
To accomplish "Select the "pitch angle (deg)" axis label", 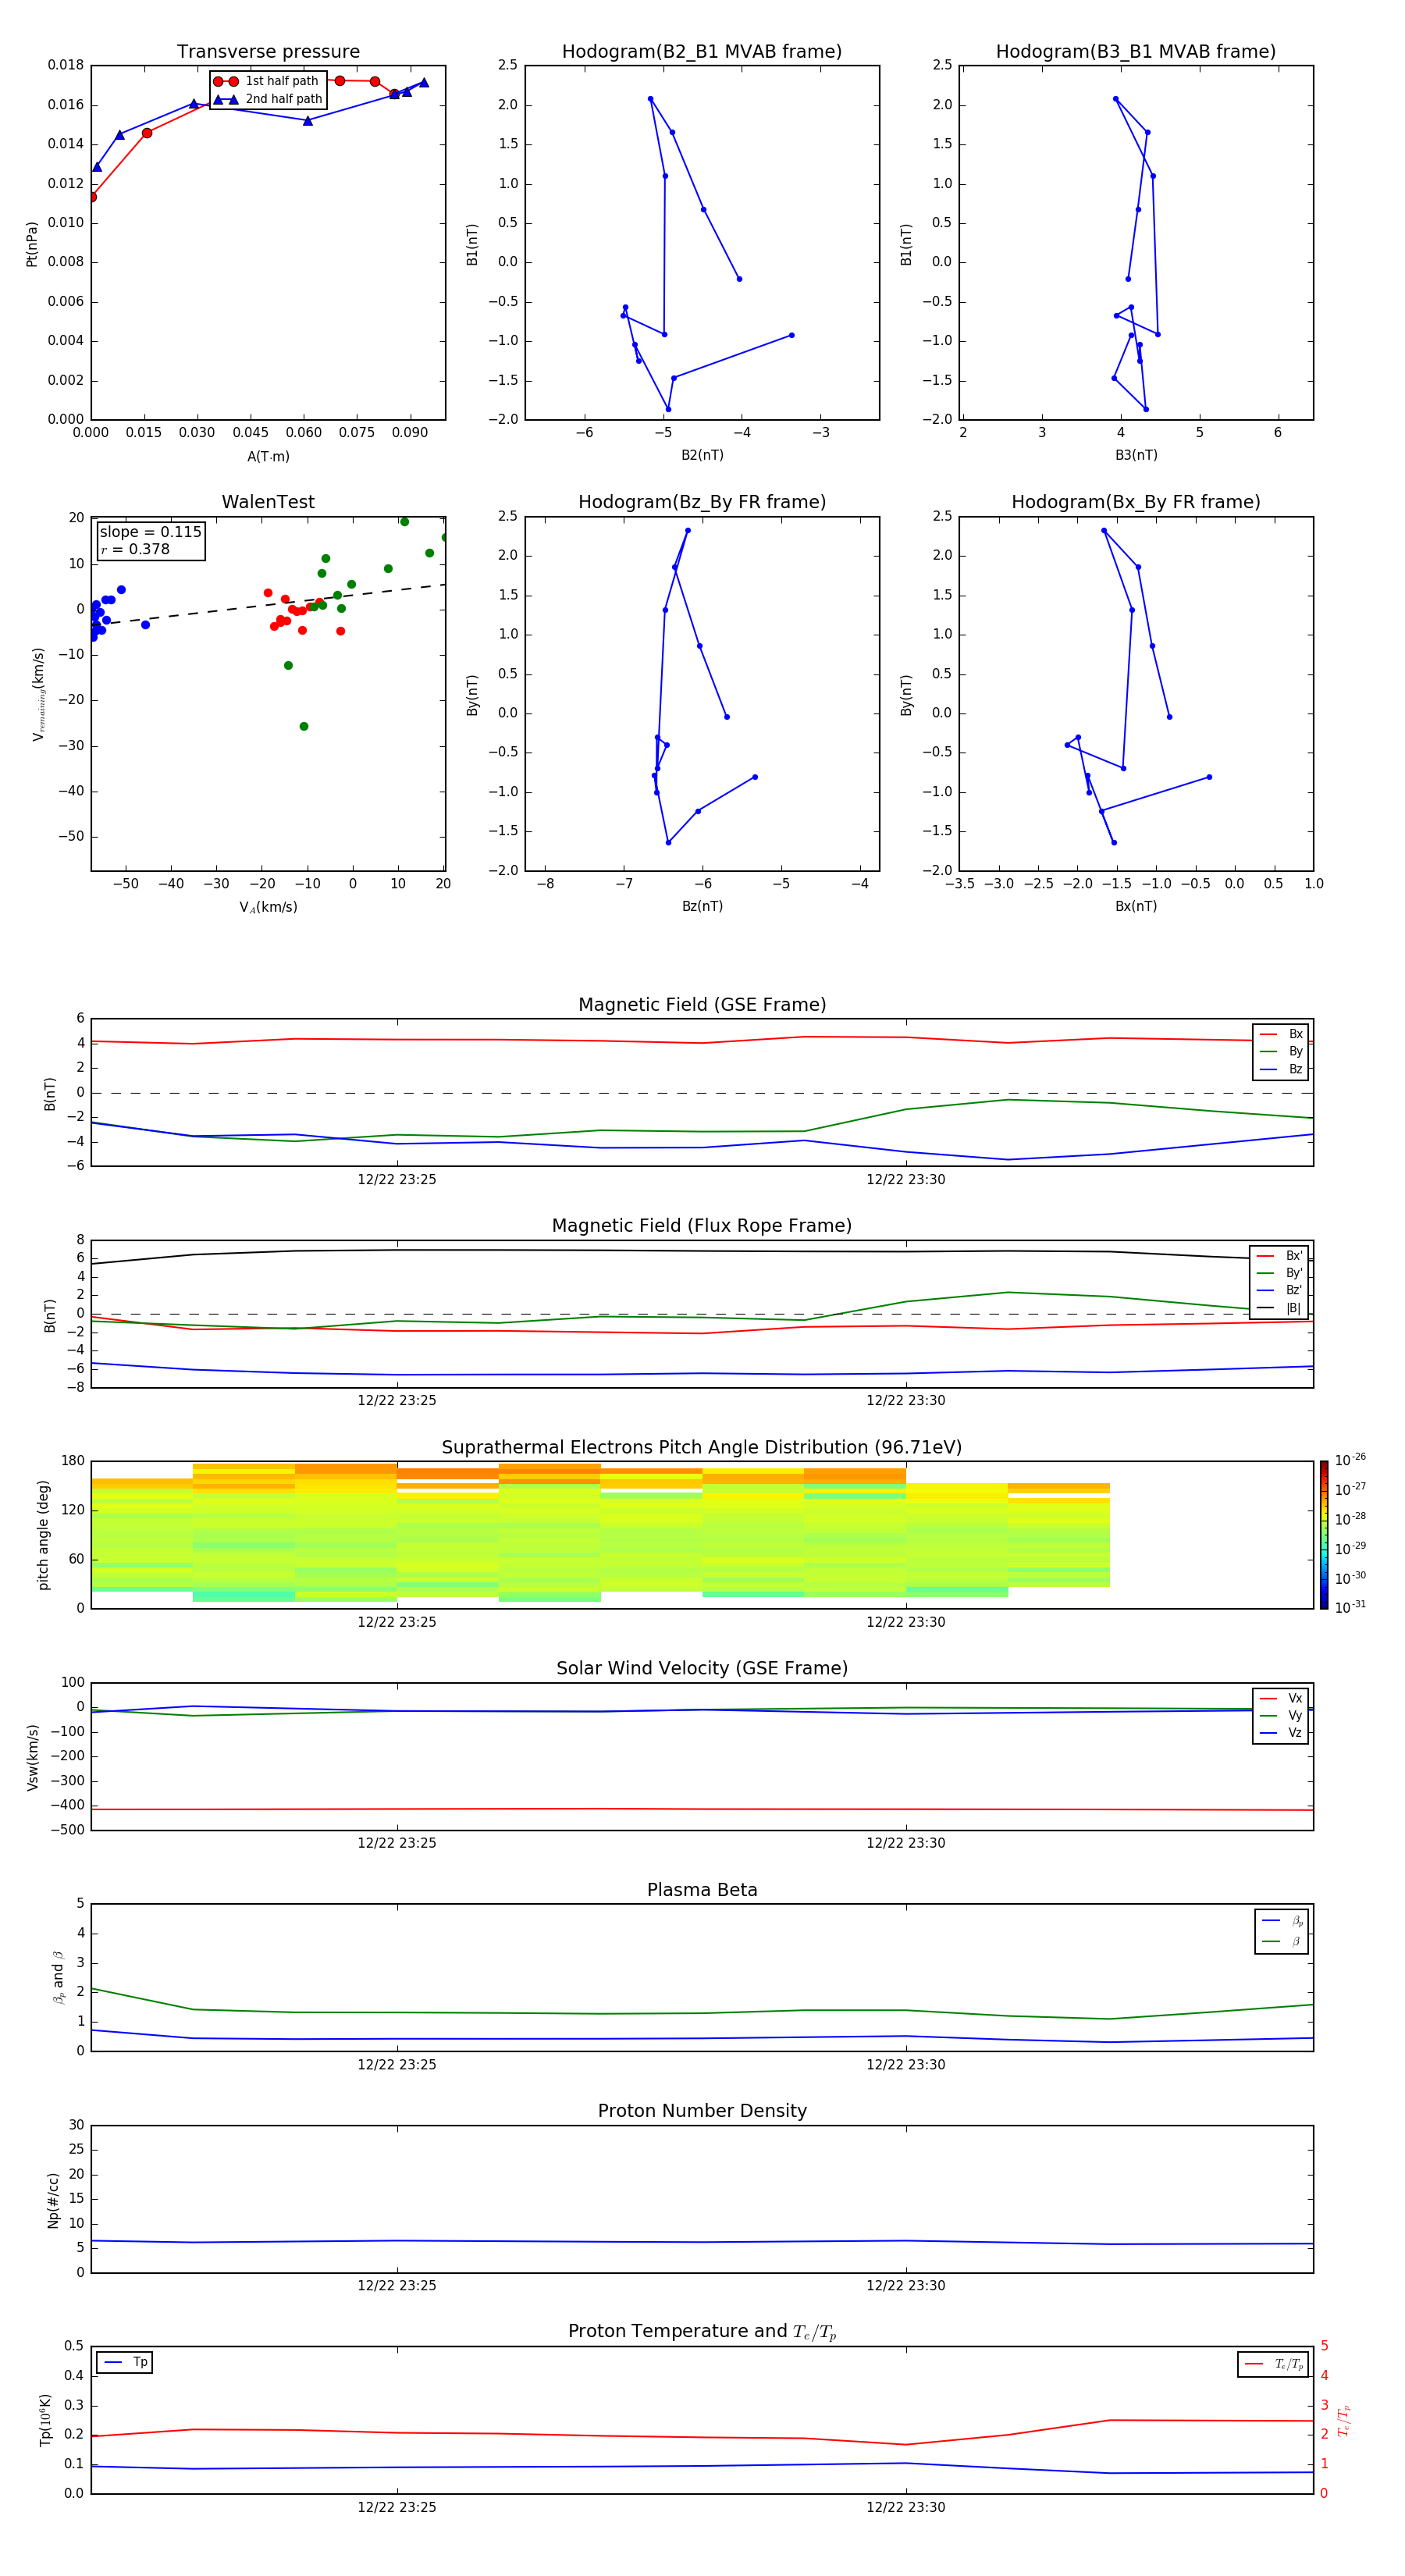I will tap(43, 1535).
